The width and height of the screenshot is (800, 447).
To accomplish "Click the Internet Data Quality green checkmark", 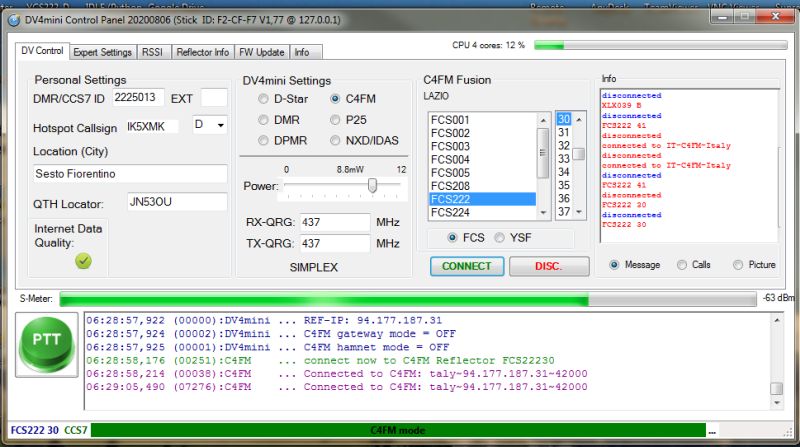I will 83,261.
